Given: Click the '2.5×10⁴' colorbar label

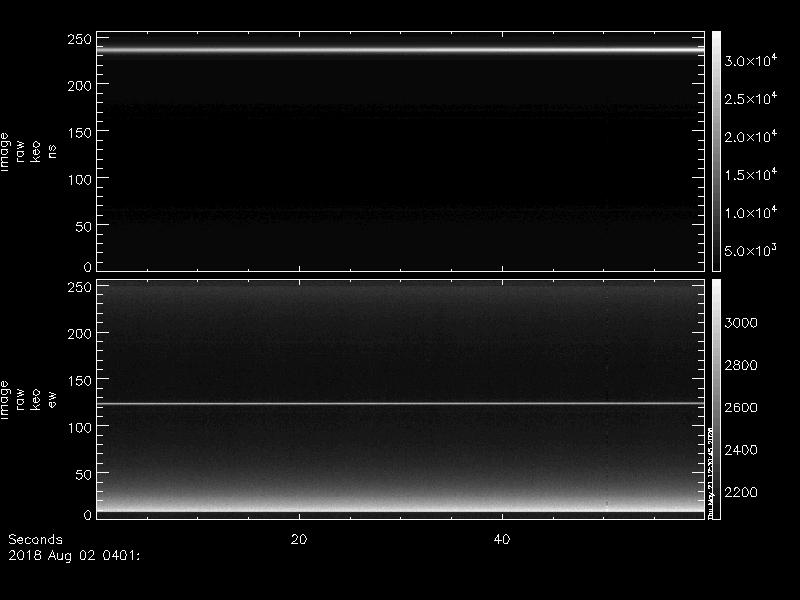Looking at the screenshot, I should pos(751,98).
